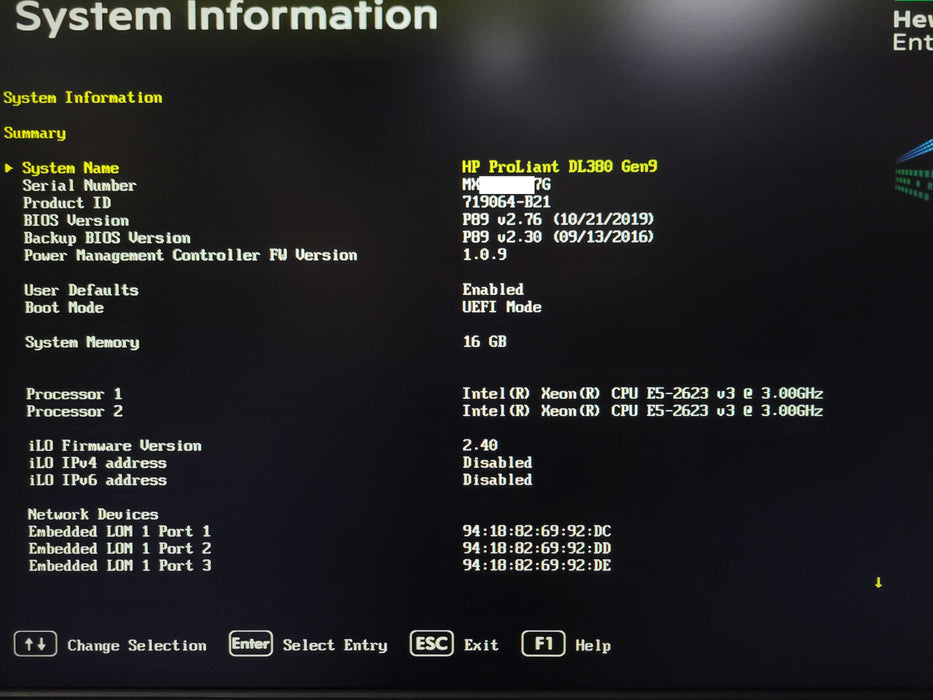Click the up/down arrows Change Selection key icon
The width and height of the screenshot is (933, 700).
pos(35,644)
